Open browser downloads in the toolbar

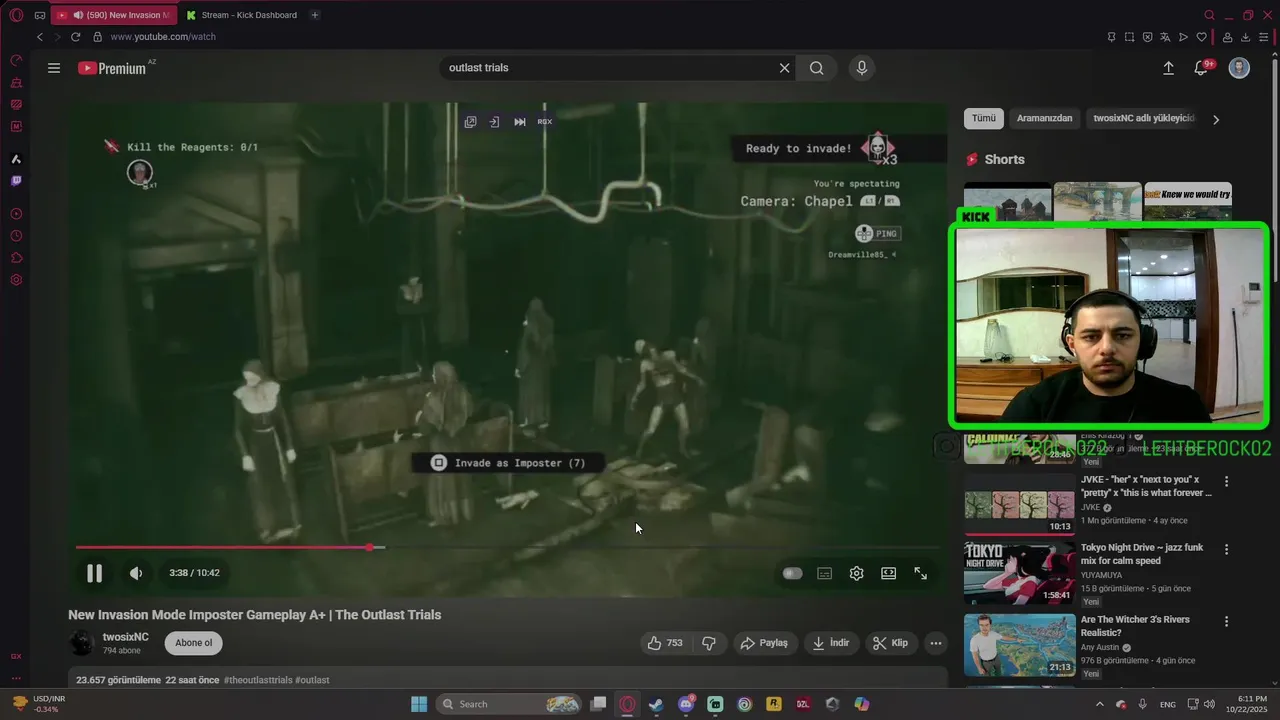(1245, 37)
